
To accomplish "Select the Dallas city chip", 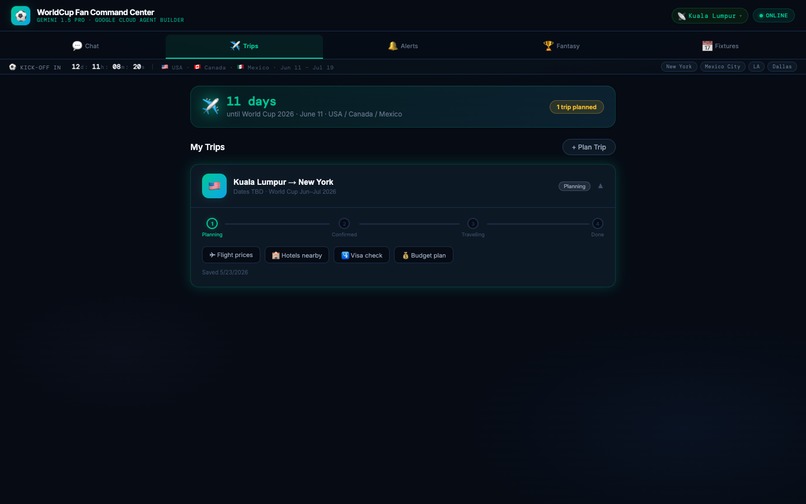I will point(782,66).
